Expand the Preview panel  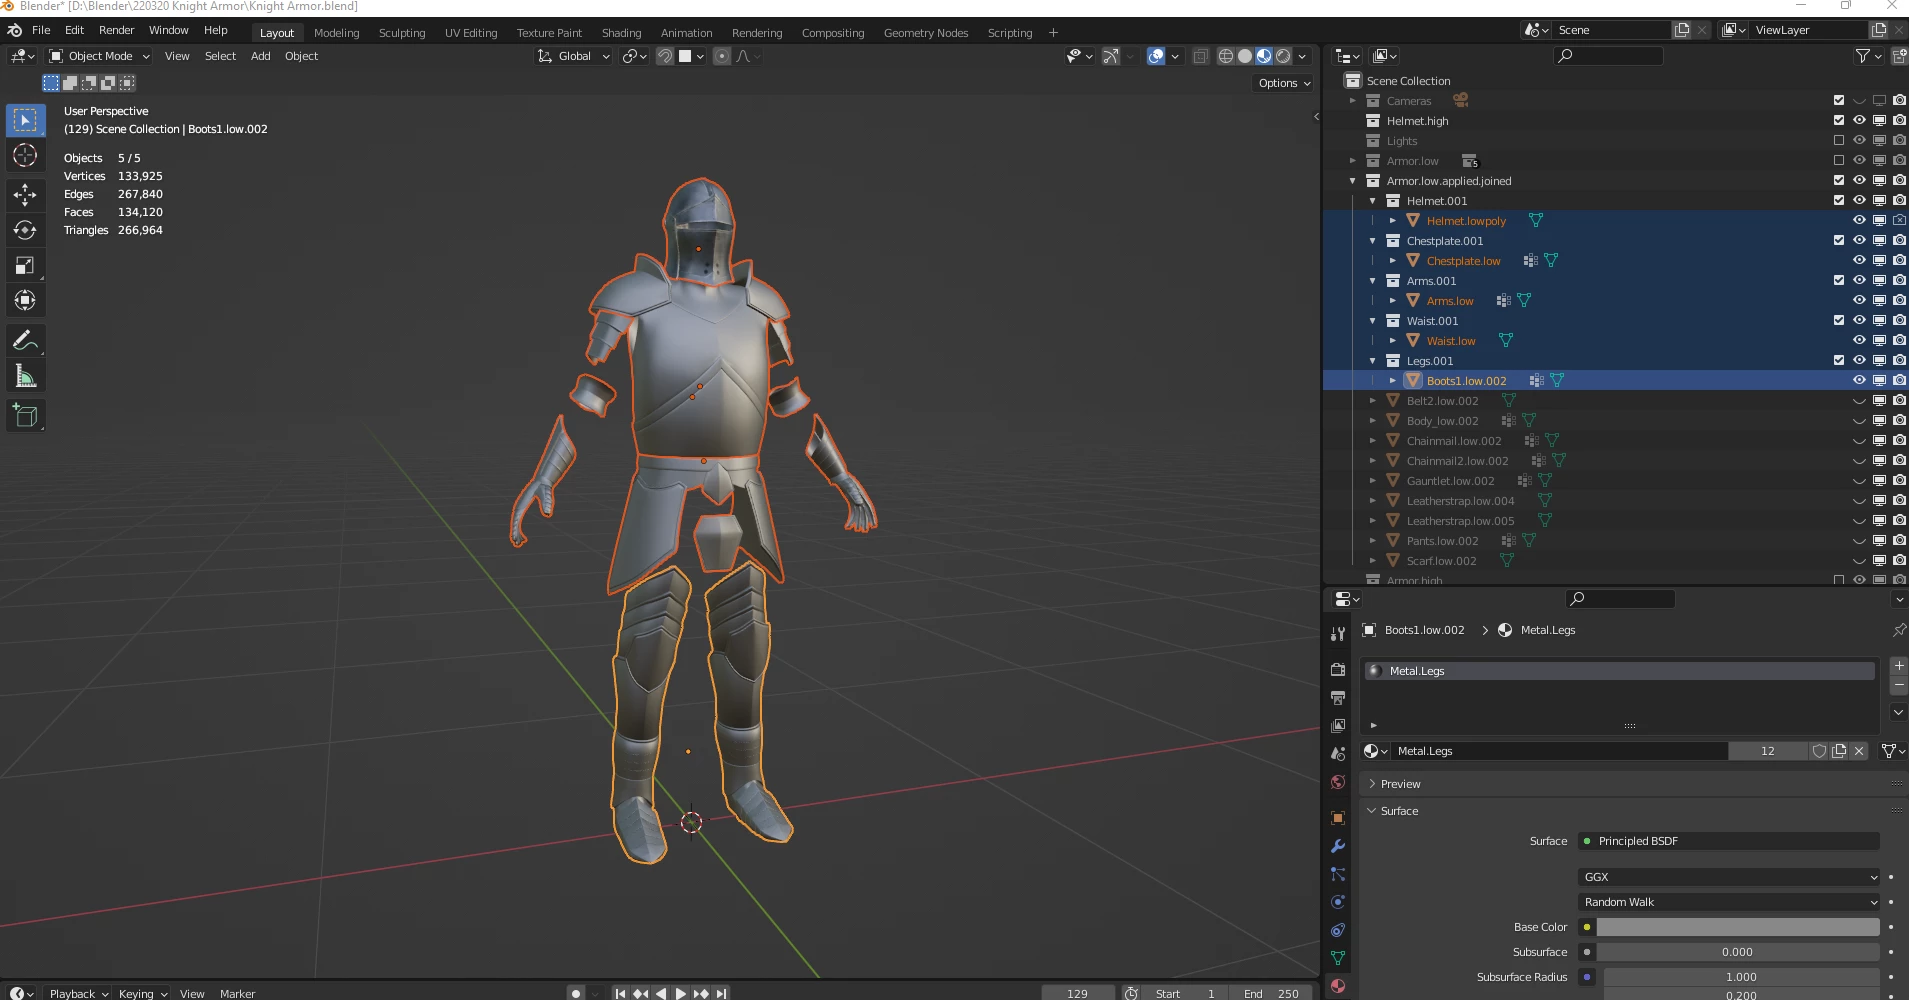point(1400,784)
